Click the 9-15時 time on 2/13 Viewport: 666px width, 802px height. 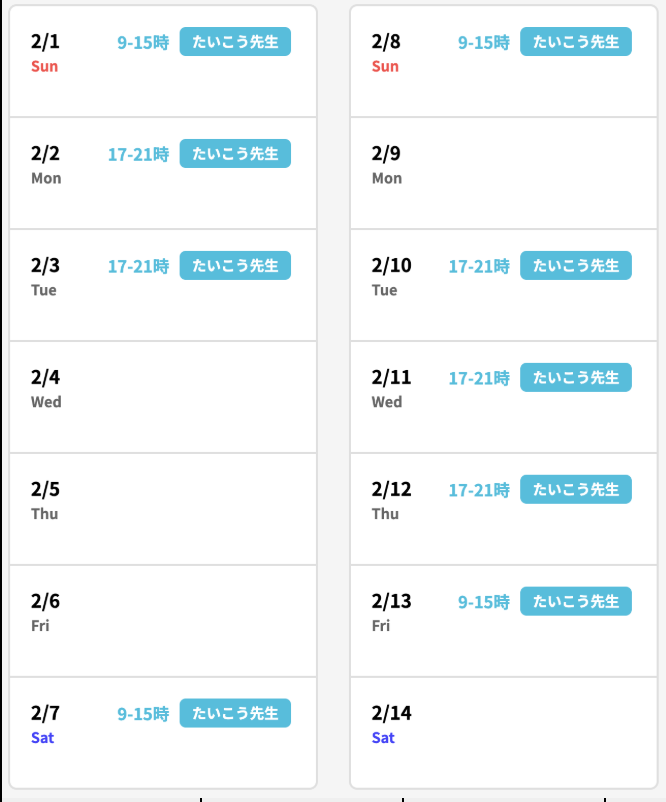484,603
